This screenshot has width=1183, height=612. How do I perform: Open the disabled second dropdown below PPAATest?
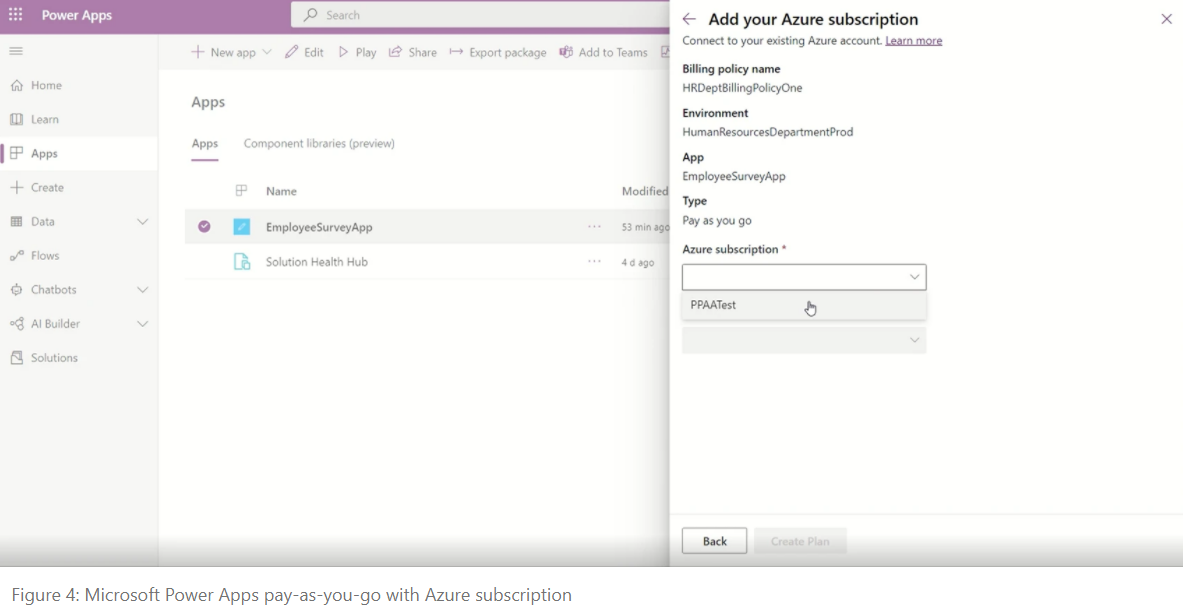pyautogui.click(x=804, y=340)
